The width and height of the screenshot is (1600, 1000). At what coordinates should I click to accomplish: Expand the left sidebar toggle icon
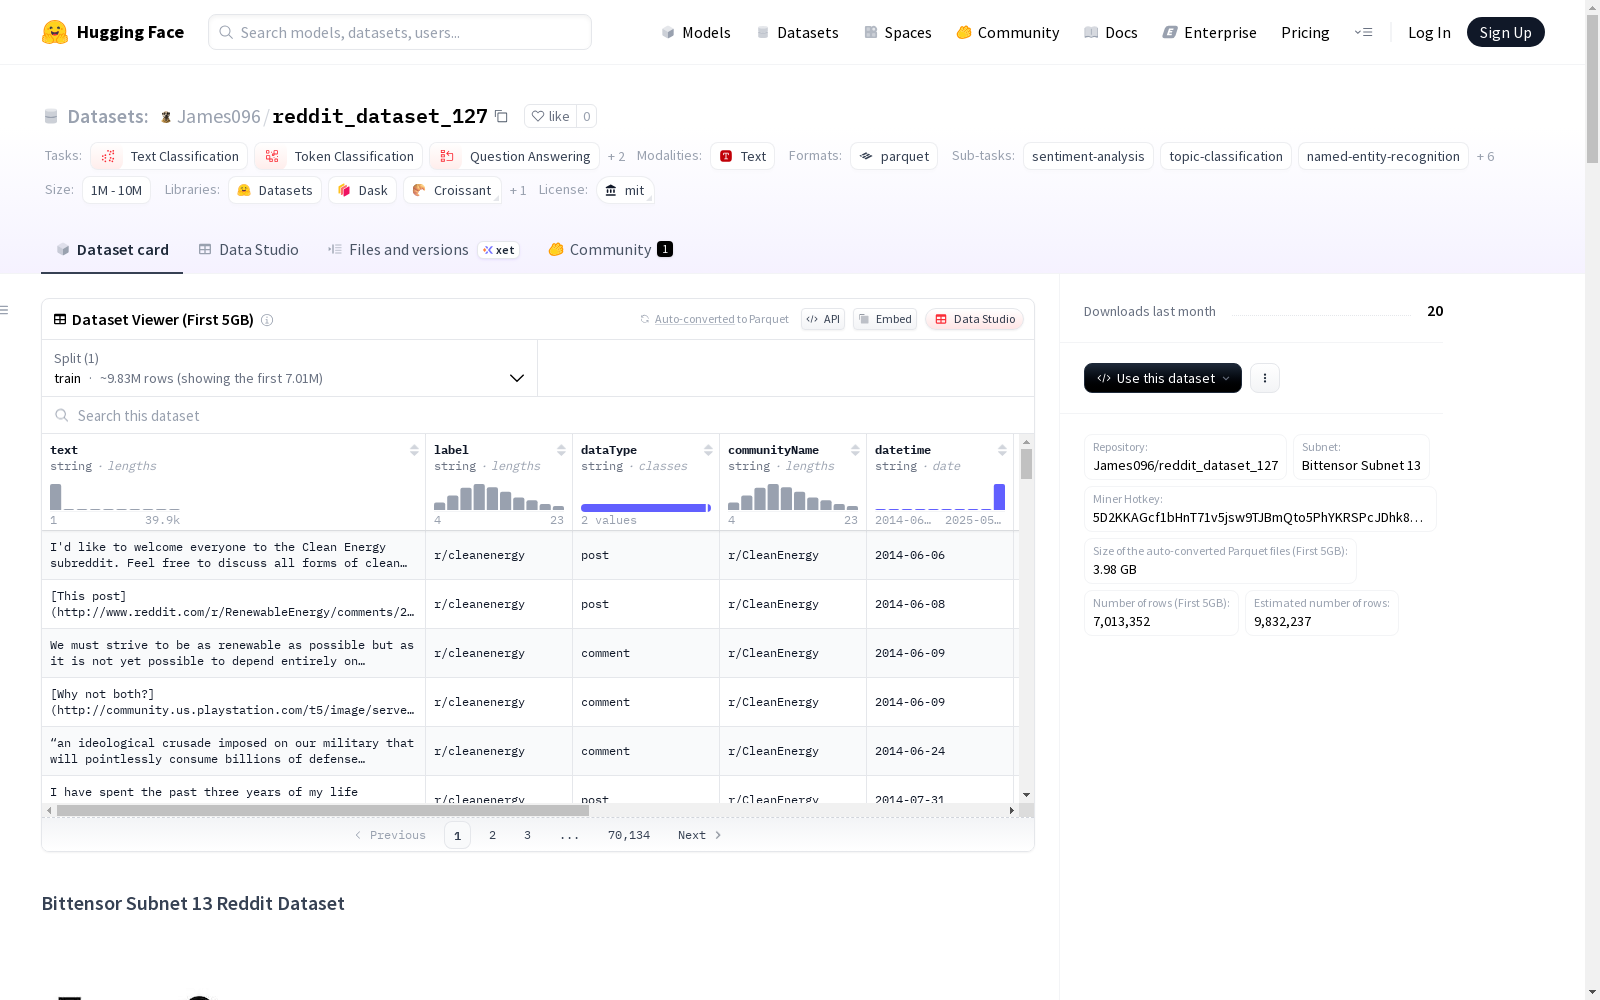(x=5, y=310)
